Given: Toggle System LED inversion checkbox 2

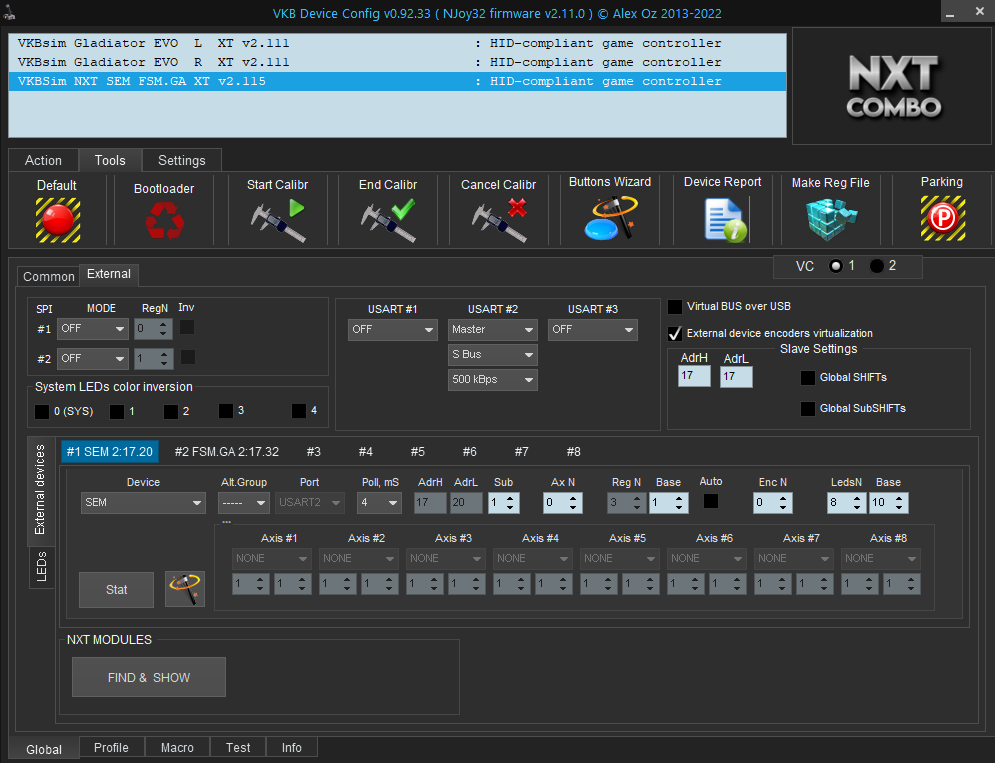Looking at the screenshot, I should click(x=171, y=411).
